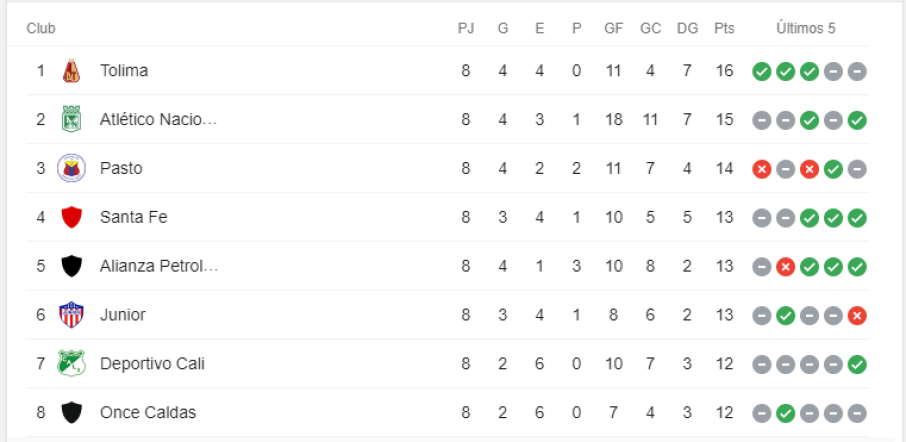This screenshot has height=442, width=906.
Task: Click the Club column header
Action: tap(41, 28)
